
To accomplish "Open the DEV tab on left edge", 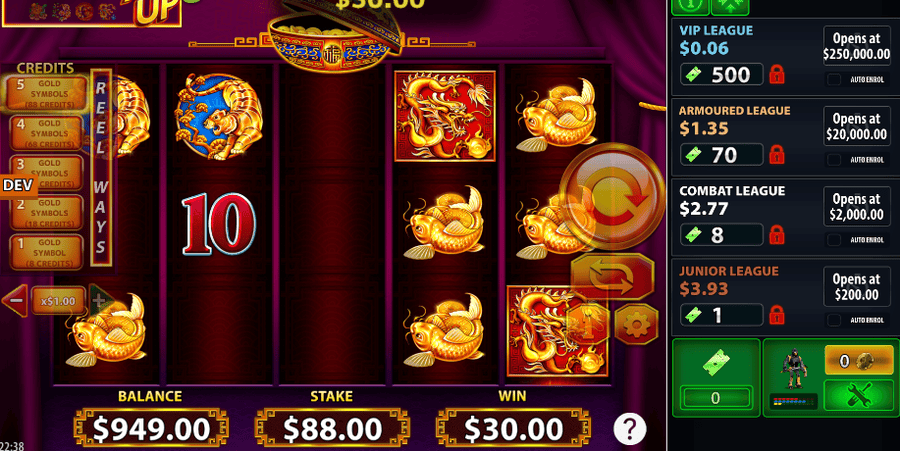I will tap(18, 185).
